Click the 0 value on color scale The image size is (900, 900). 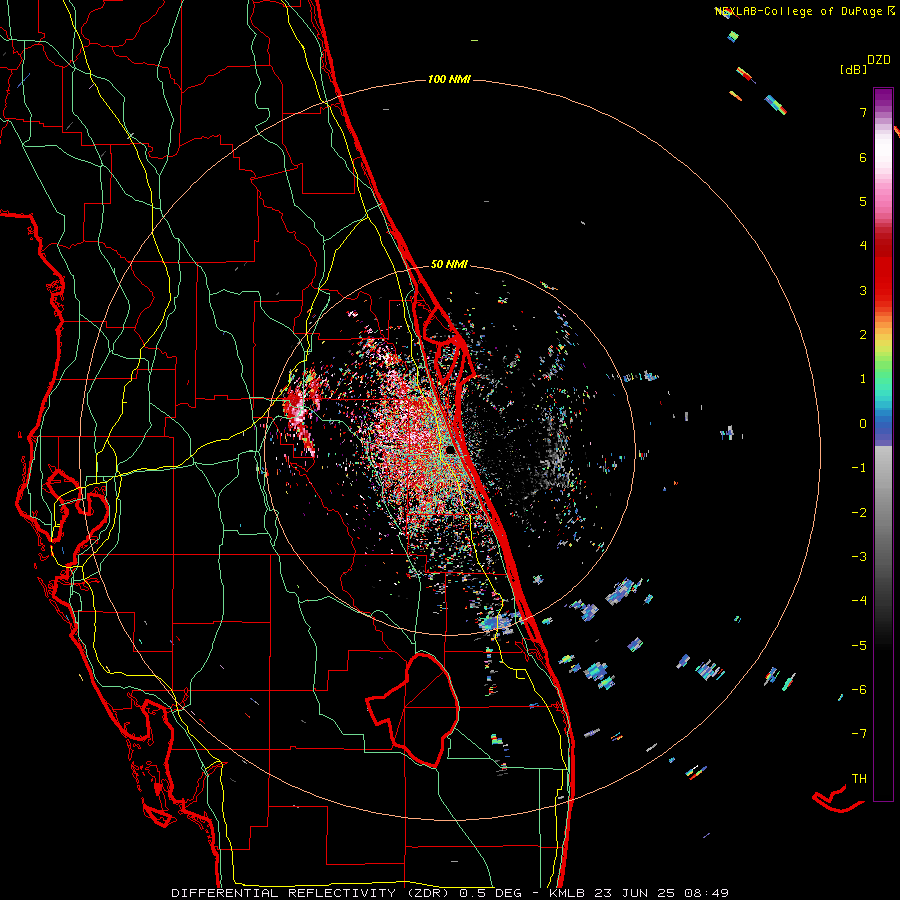tap(863, 424)
